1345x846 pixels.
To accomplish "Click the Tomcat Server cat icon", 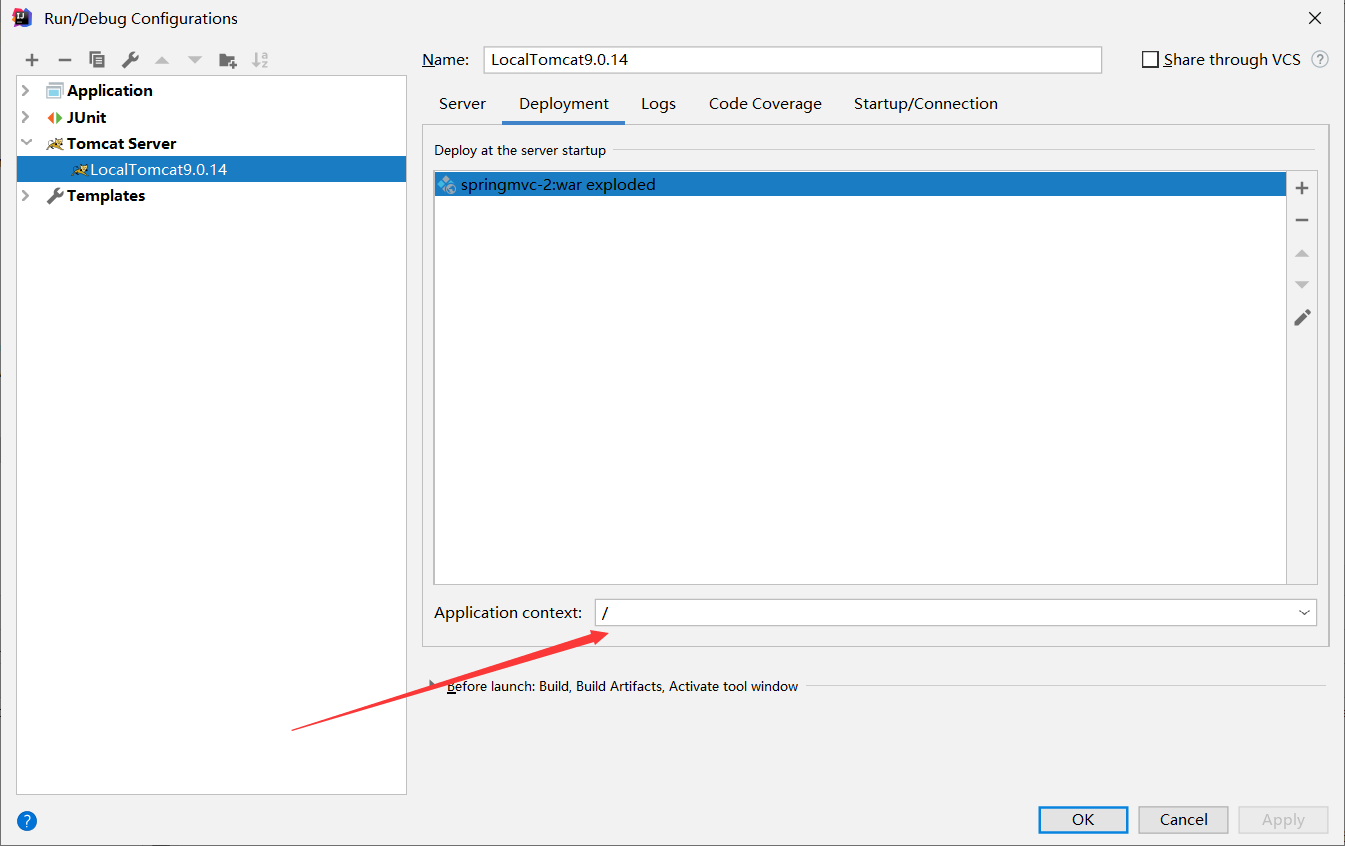I will (x=54, y=144).
